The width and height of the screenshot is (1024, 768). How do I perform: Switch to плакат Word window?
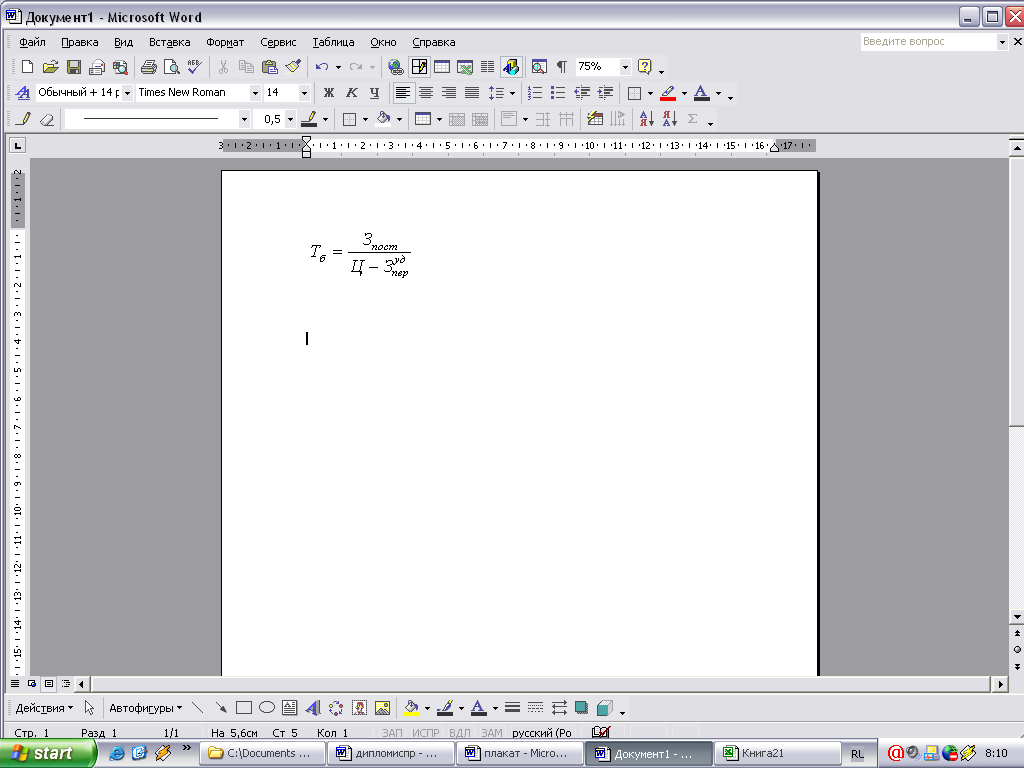(x=520, y=753)
